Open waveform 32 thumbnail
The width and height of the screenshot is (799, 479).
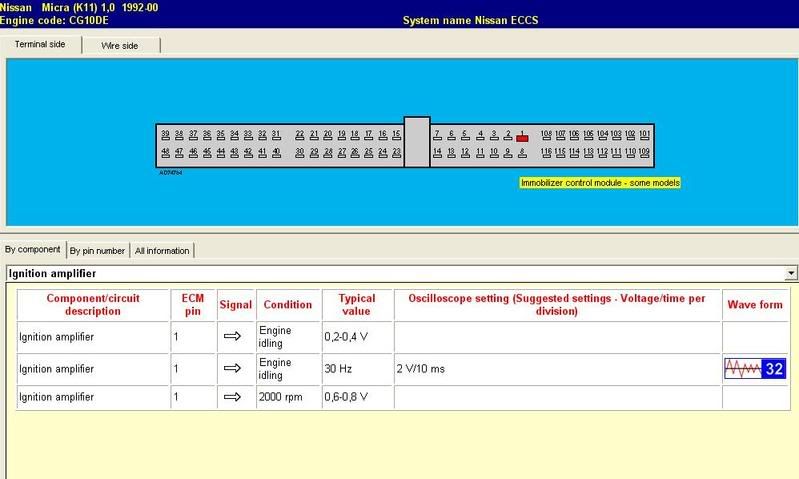755,368
